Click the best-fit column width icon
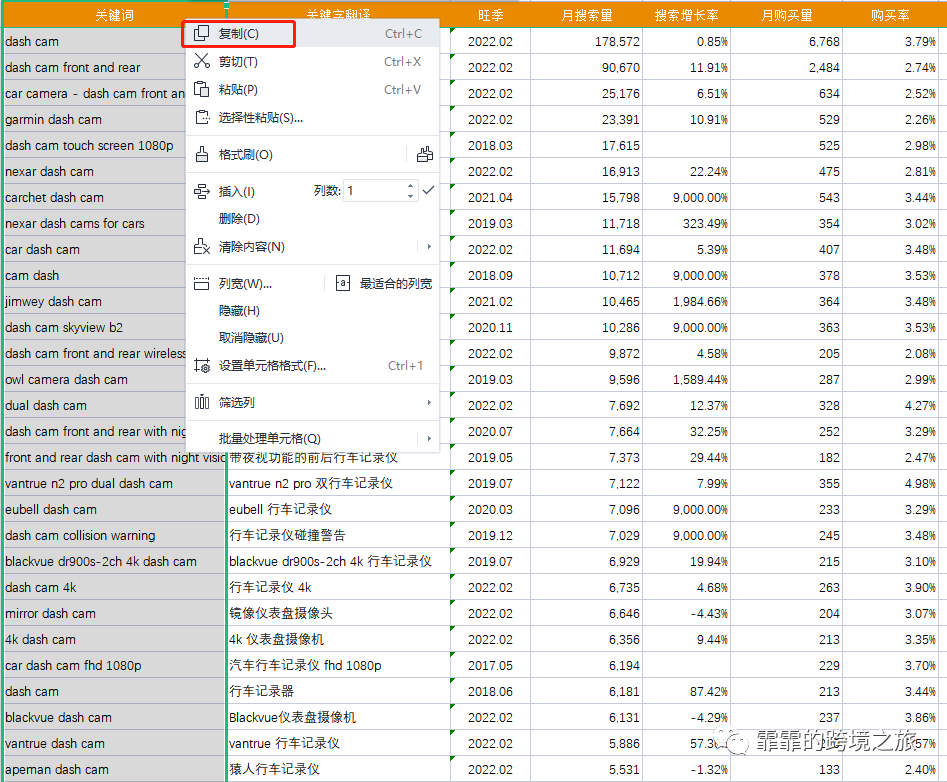This screenshot has height=782, width=947. click(342, 283)
